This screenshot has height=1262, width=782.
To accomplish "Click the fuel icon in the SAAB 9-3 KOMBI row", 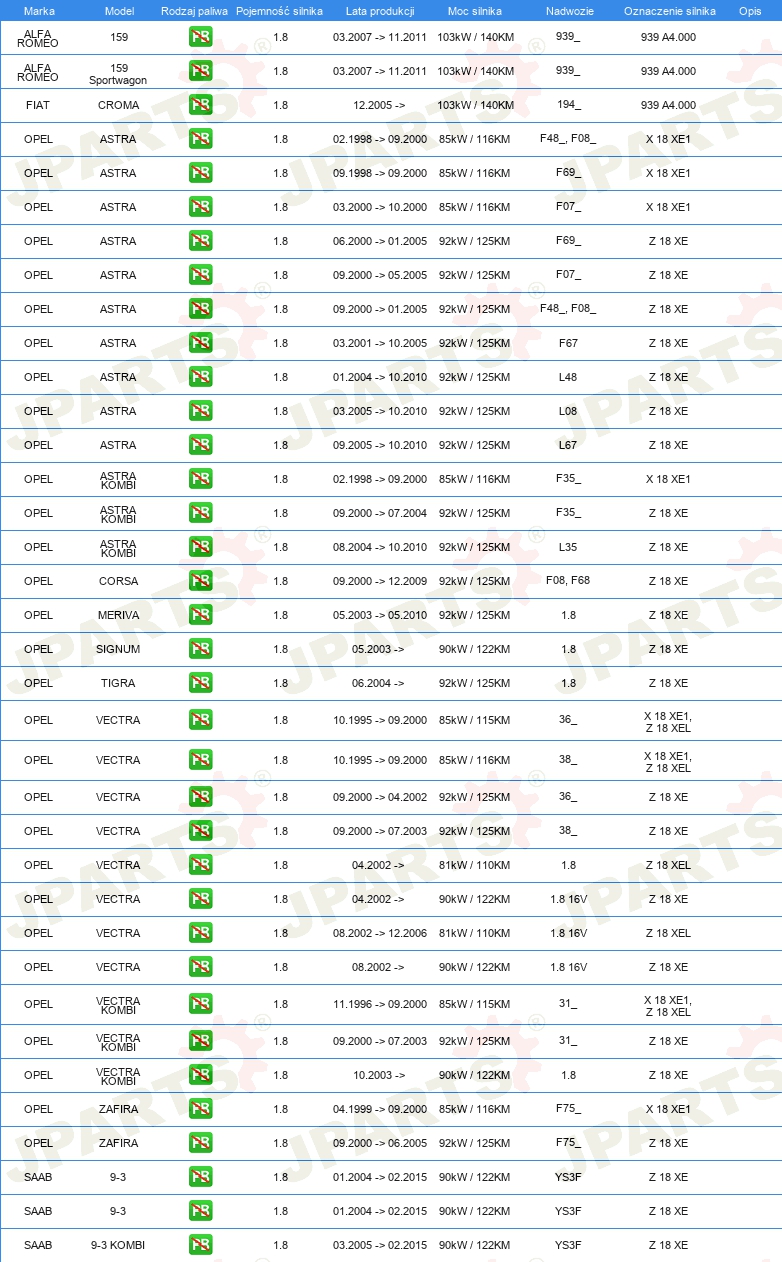I will pos(200,1245).
